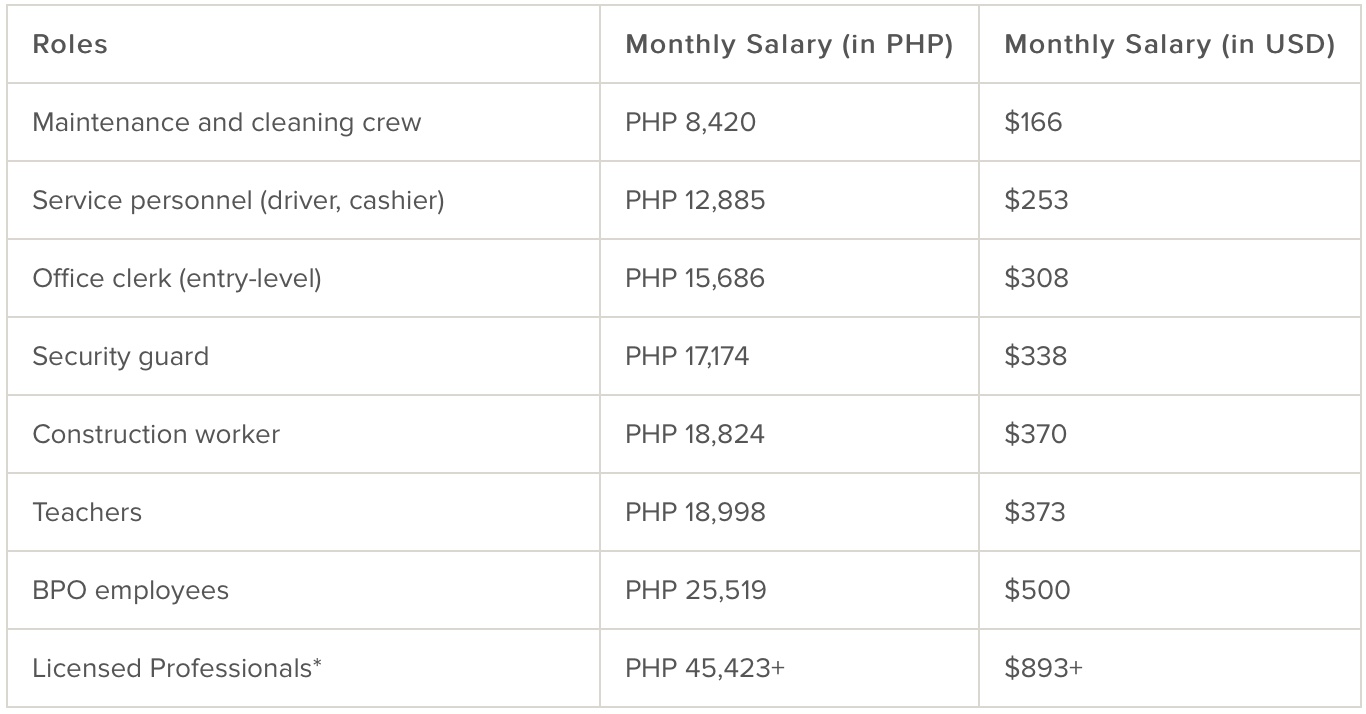Select the Monthly Salary (in USD) header
This screenshot has width=1366, height=714.
tap(1169, 45)
